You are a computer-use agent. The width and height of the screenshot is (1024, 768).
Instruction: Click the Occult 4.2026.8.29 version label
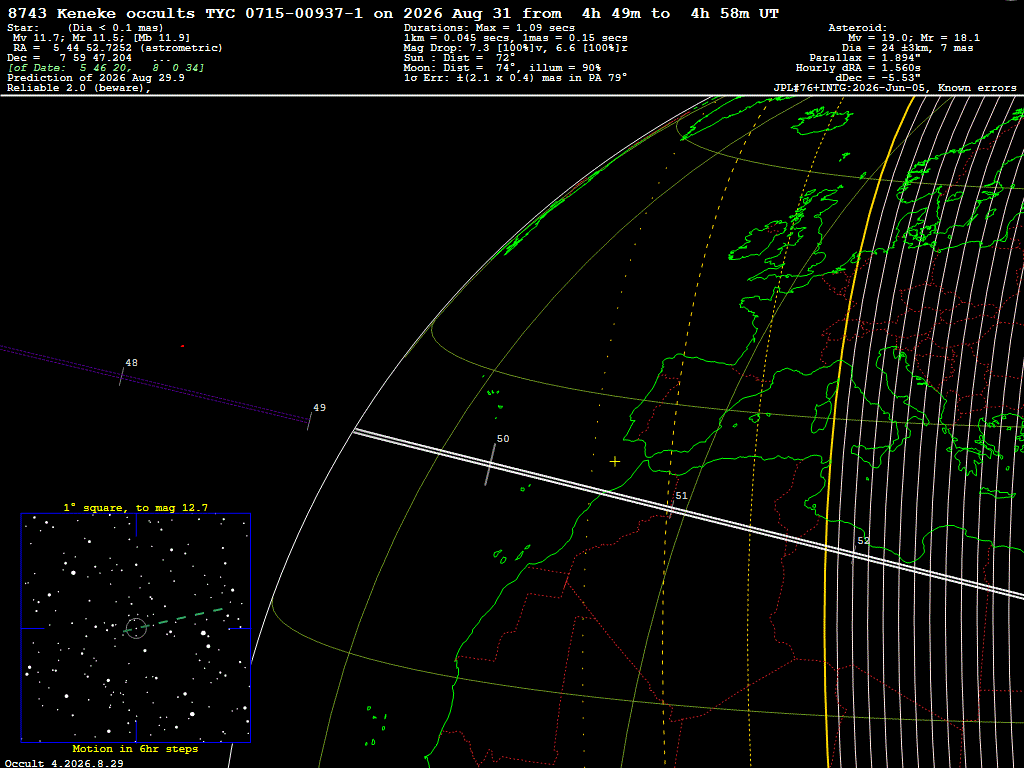pos(64,763)
